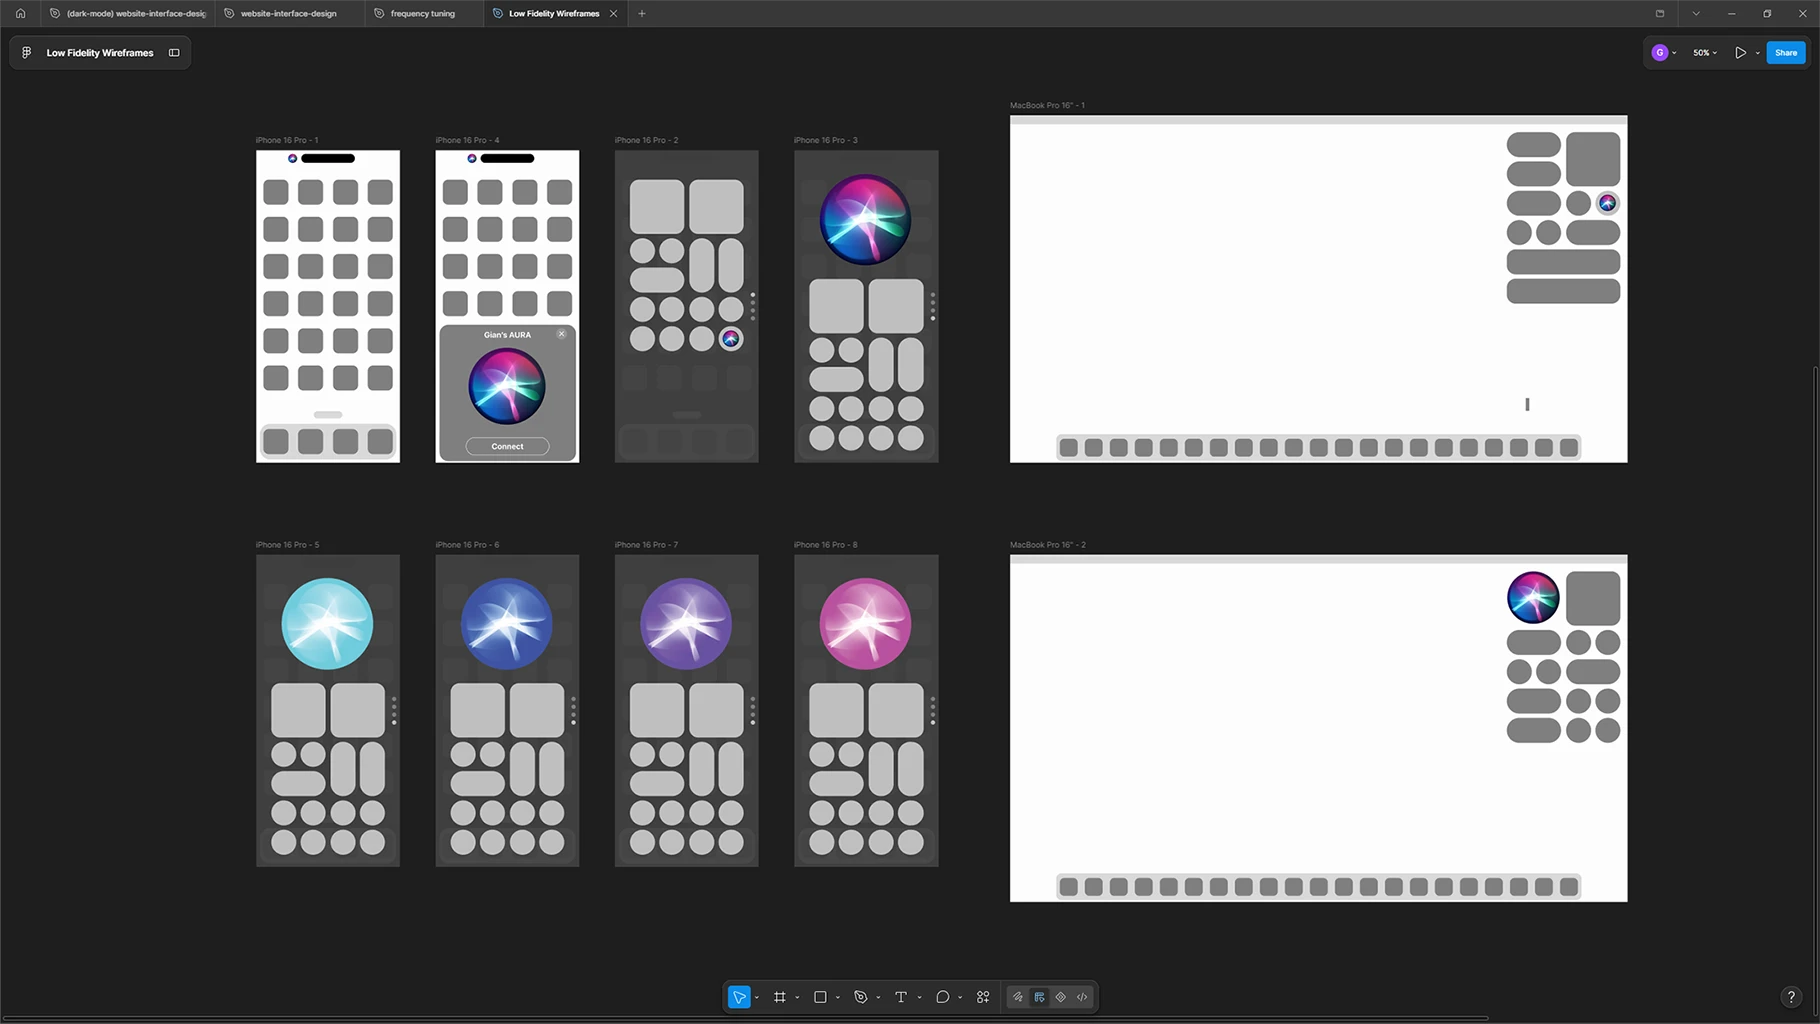Expand Comment tool dropdown arrow
This screenshot has height=1024, width=1820.
pos(960,997)
